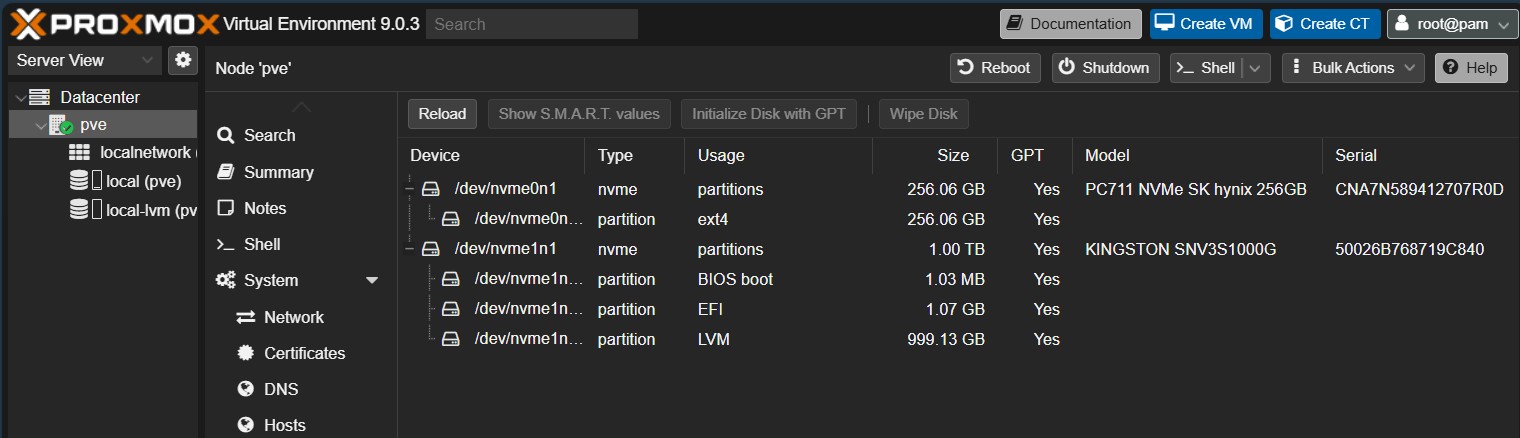Image resolution: width=1520 pixels, height=438 pixels.
Task: Click the Reload button
Action: (442, 114)
